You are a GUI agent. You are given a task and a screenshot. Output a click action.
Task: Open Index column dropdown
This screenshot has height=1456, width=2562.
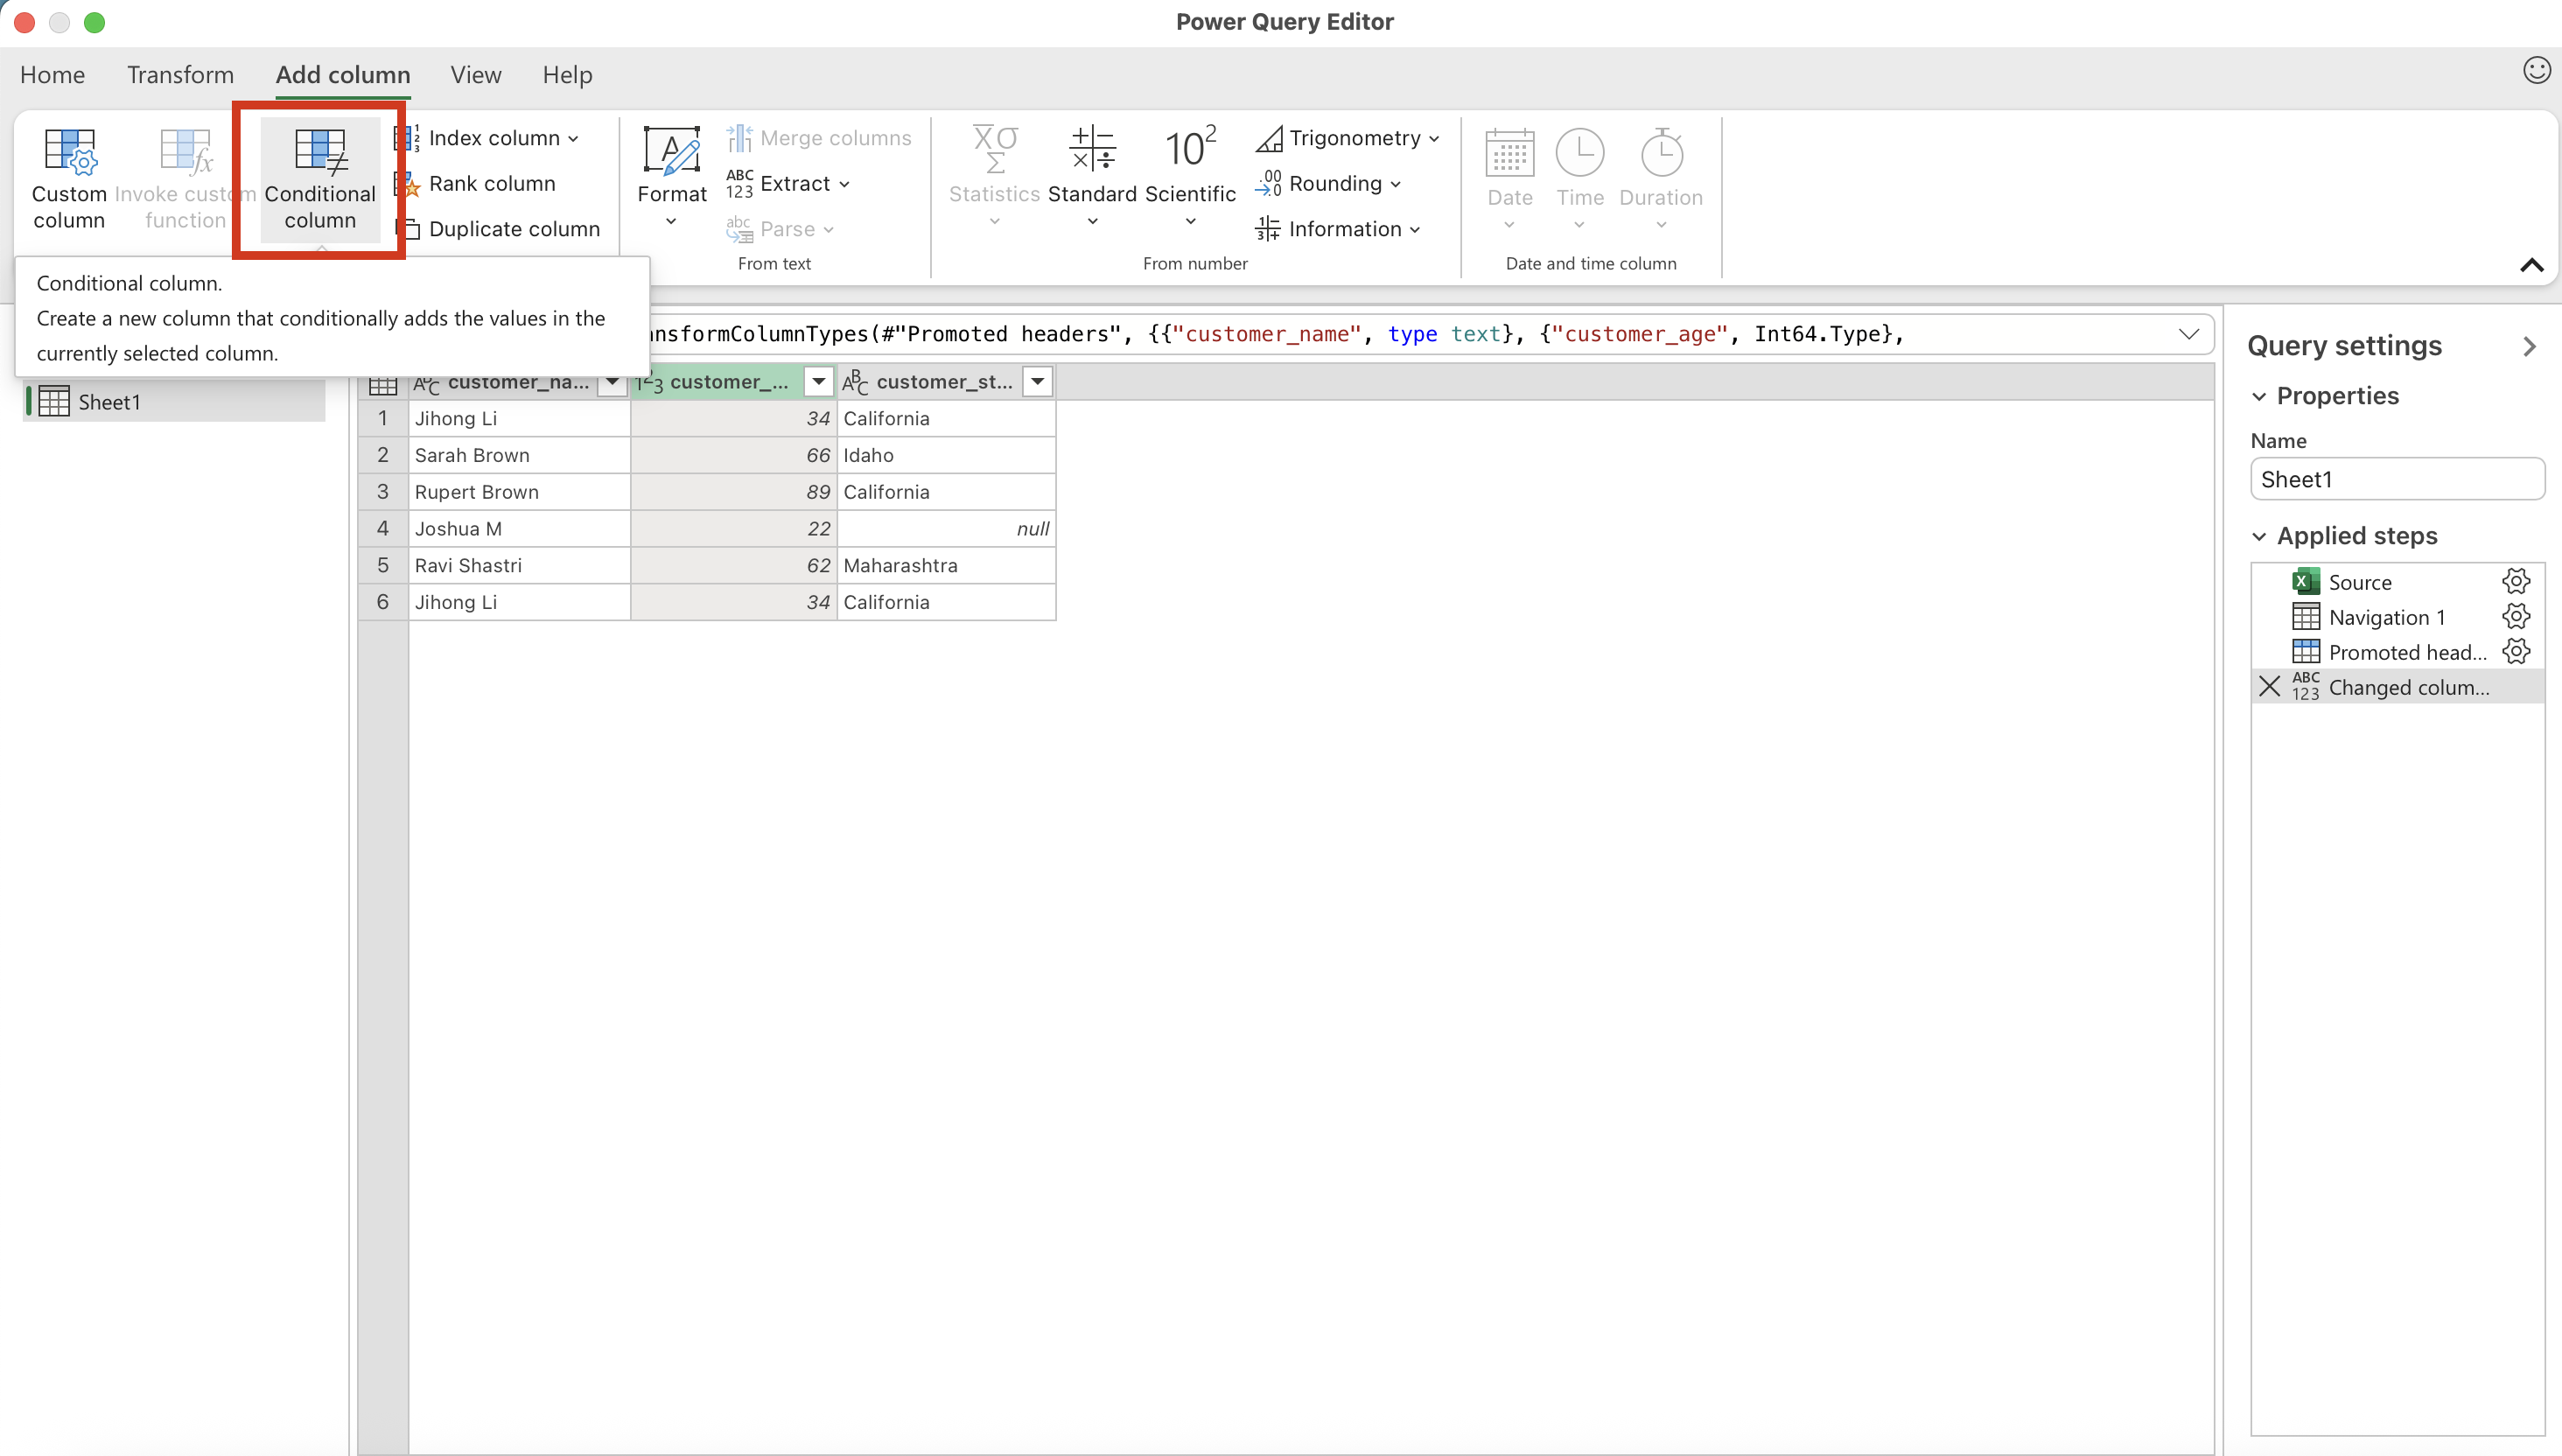pos(573,139)
